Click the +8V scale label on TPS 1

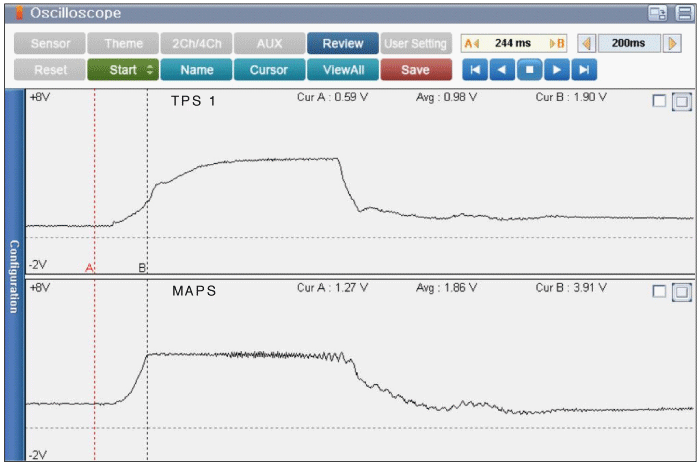click(x=39, y=97)
